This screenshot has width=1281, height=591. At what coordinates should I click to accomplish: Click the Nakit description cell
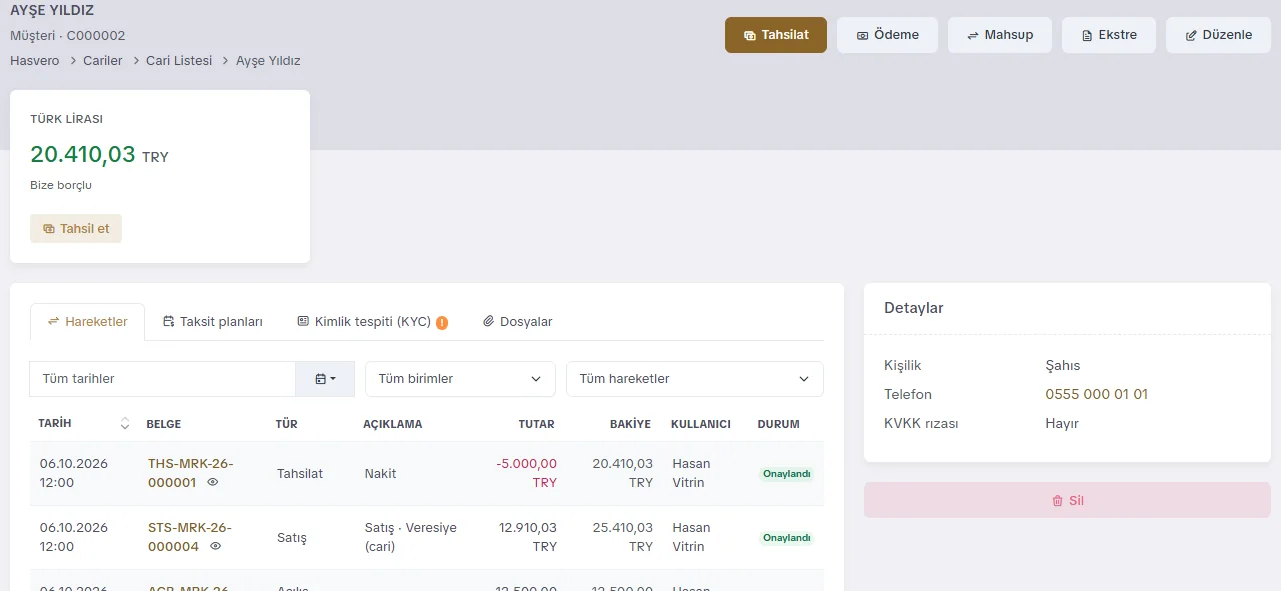point(381,473)
